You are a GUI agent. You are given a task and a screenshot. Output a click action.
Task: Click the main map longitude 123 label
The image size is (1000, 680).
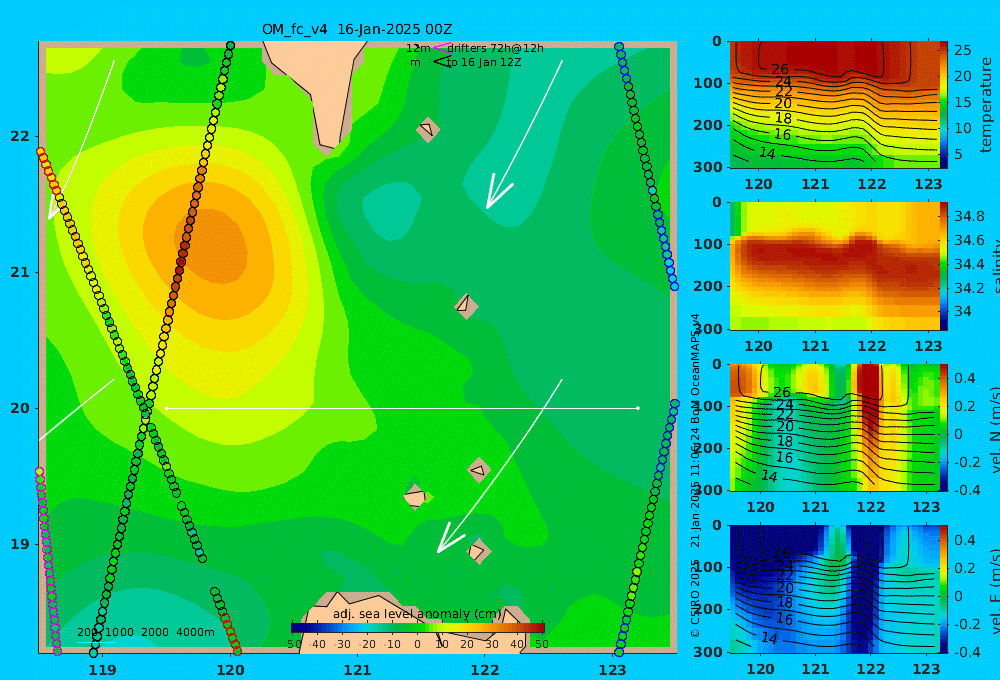[612, 670]
